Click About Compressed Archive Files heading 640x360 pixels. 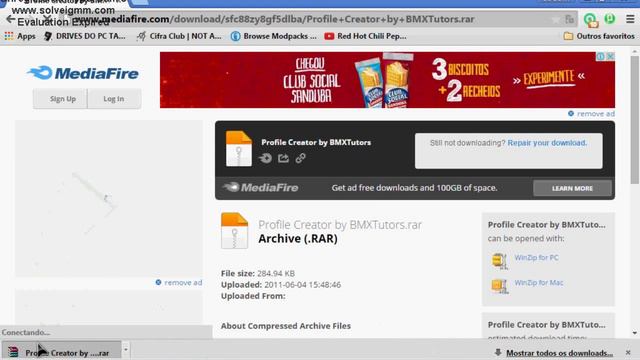coord(286,326)
